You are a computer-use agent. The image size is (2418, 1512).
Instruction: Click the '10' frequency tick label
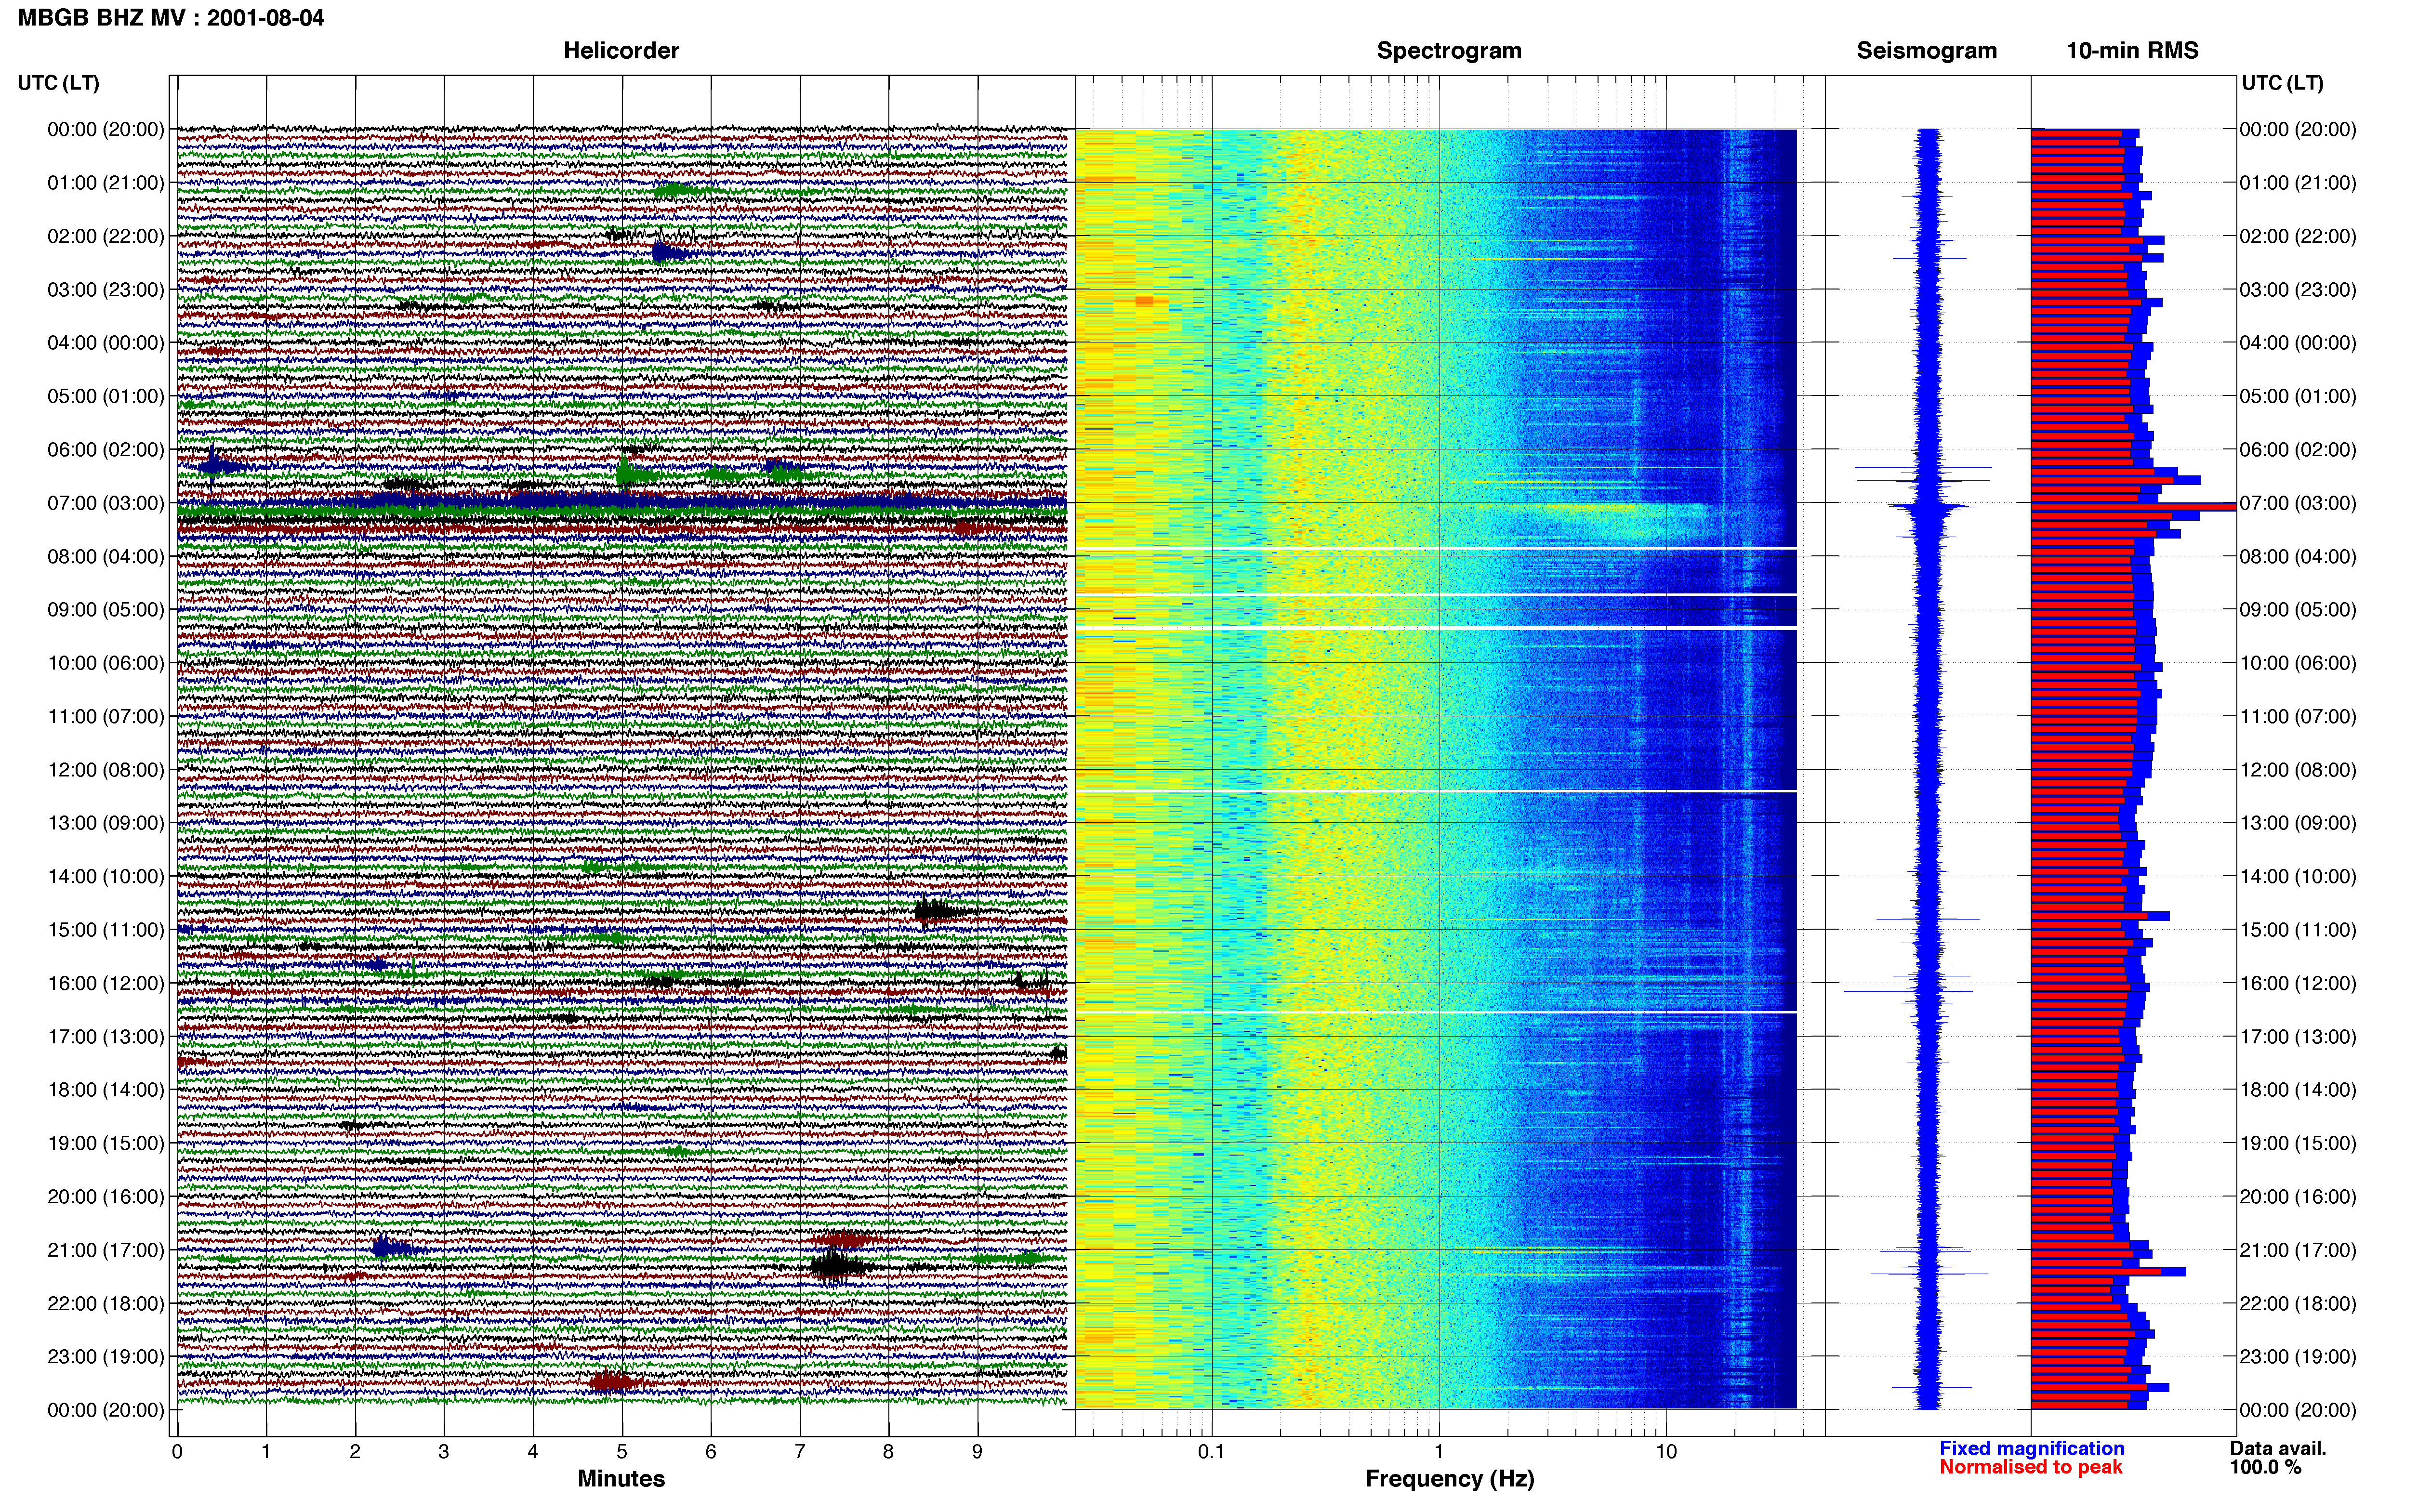(x=1666, y=1452)
